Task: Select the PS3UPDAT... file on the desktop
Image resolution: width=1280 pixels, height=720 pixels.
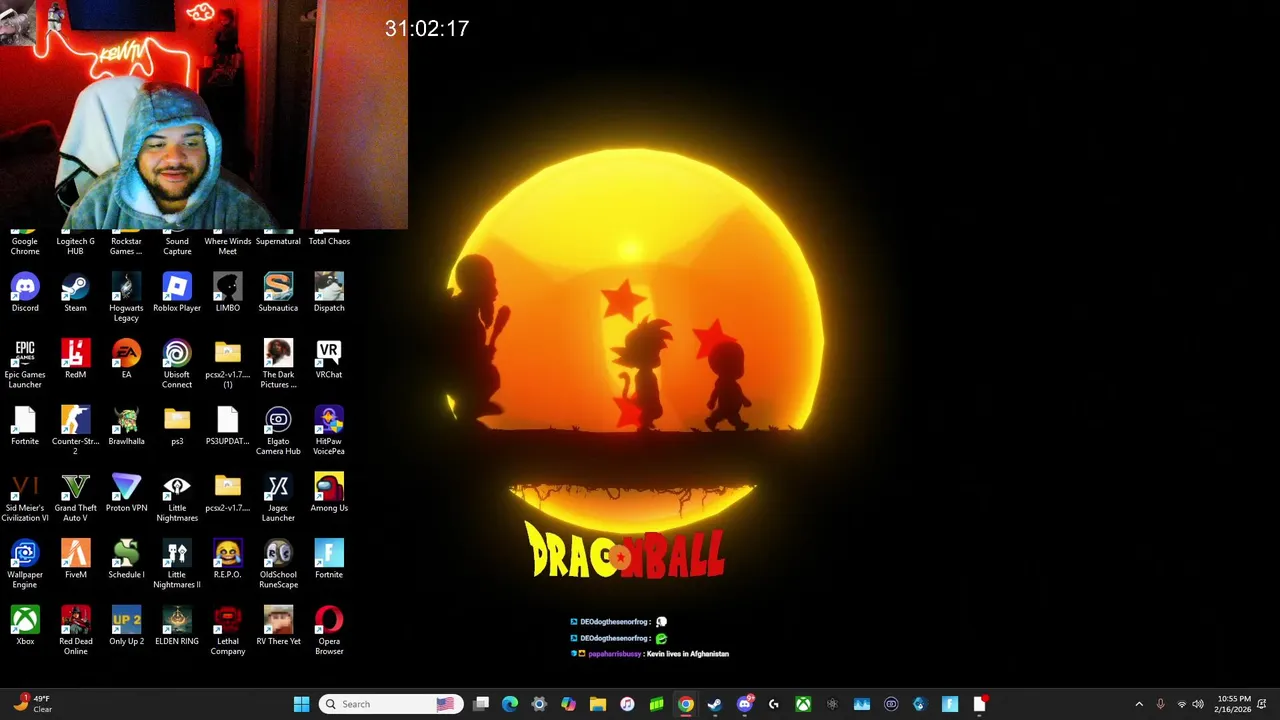Action: pos(228,427)
